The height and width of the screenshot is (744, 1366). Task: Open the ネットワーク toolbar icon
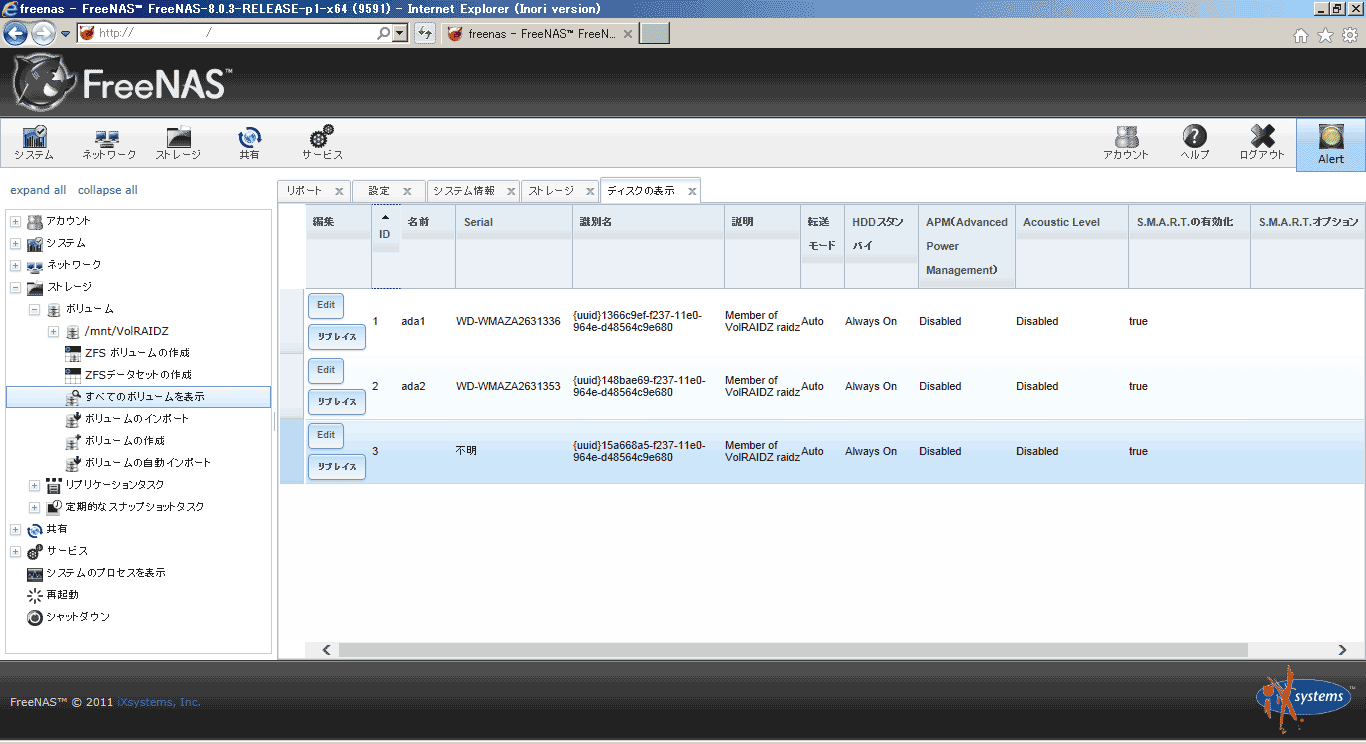pyautogui.click(x=108, y=143)
